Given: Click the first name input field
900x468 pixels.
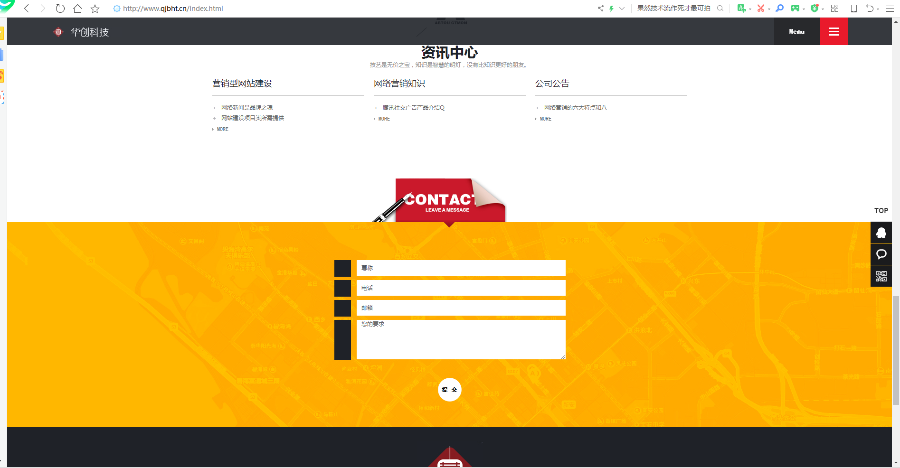Looking at the screenshot, I should pos(460,268).
